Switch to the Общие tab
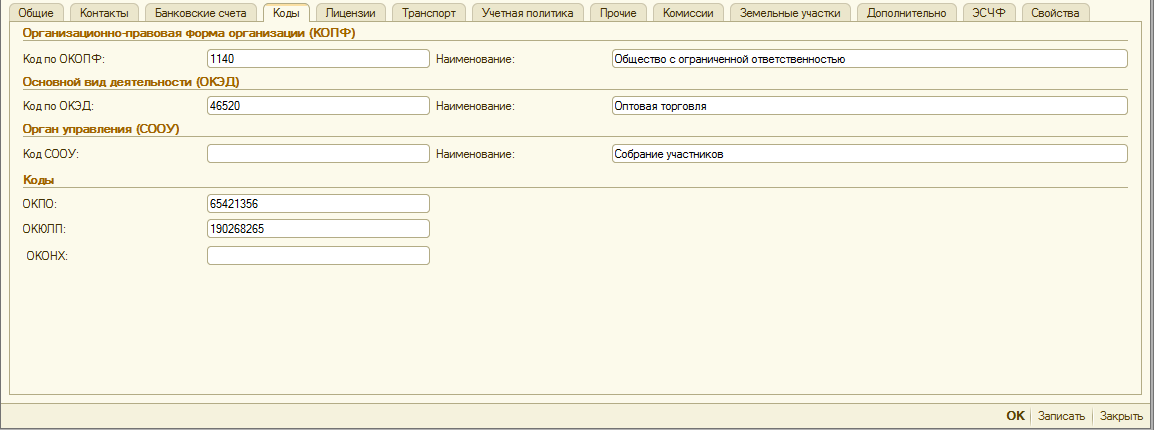The image size is (1154, 430). click(36, 13)
